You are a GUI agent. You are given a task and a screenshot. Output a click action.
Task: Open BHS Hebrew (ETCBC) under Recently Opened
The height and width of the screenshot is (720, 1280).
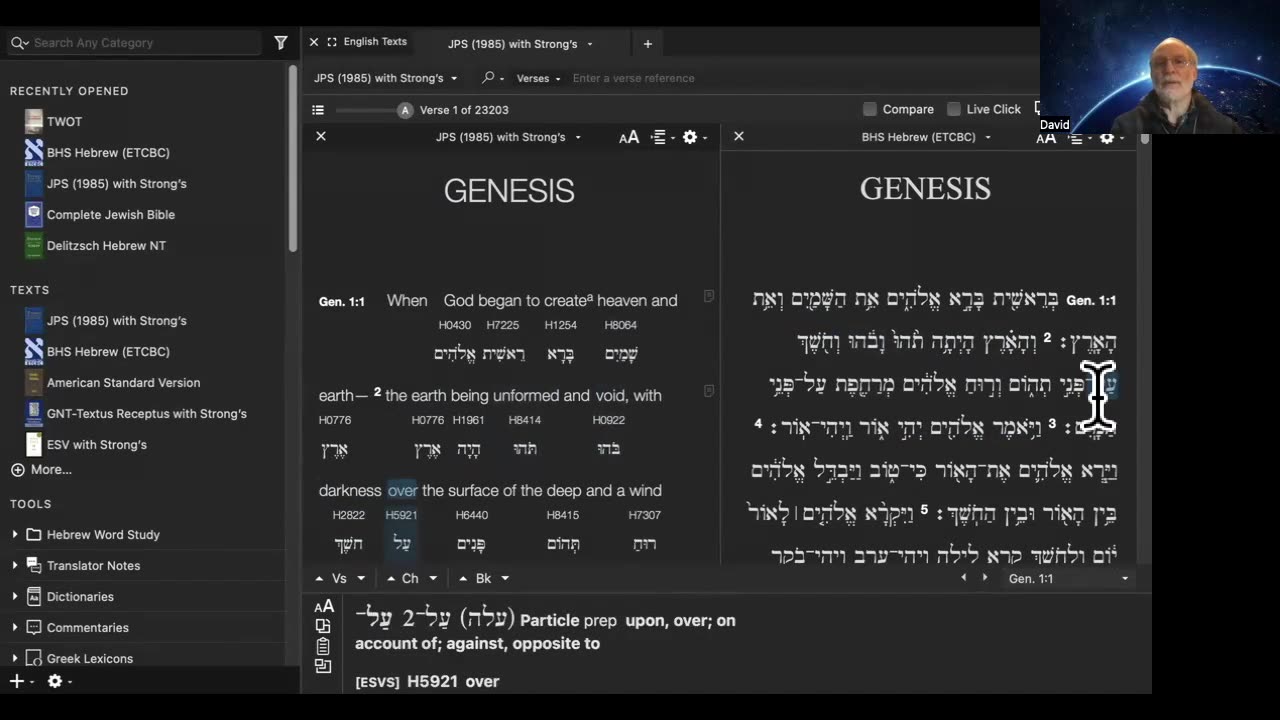click(x=108, y=152)
